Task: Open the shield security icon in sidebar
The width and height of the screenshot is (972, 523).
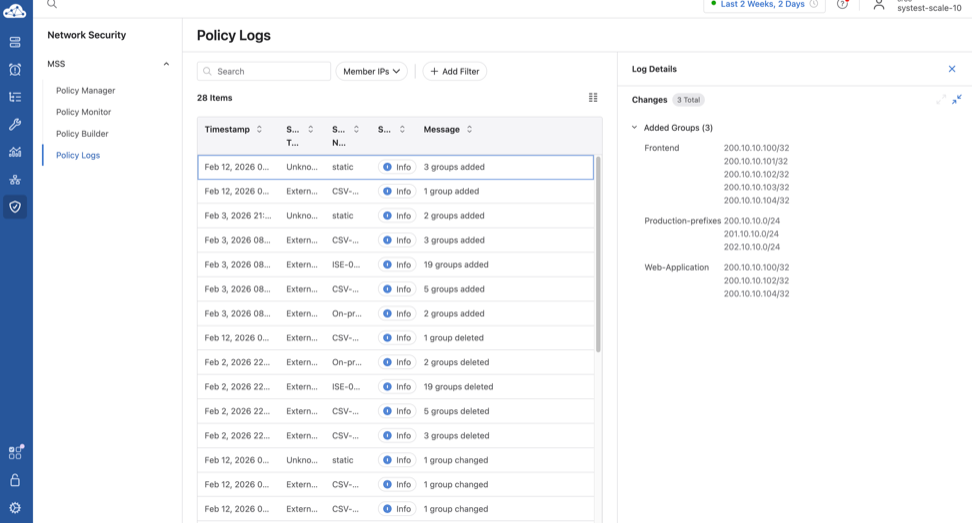Action: click(x=15, y=206)
